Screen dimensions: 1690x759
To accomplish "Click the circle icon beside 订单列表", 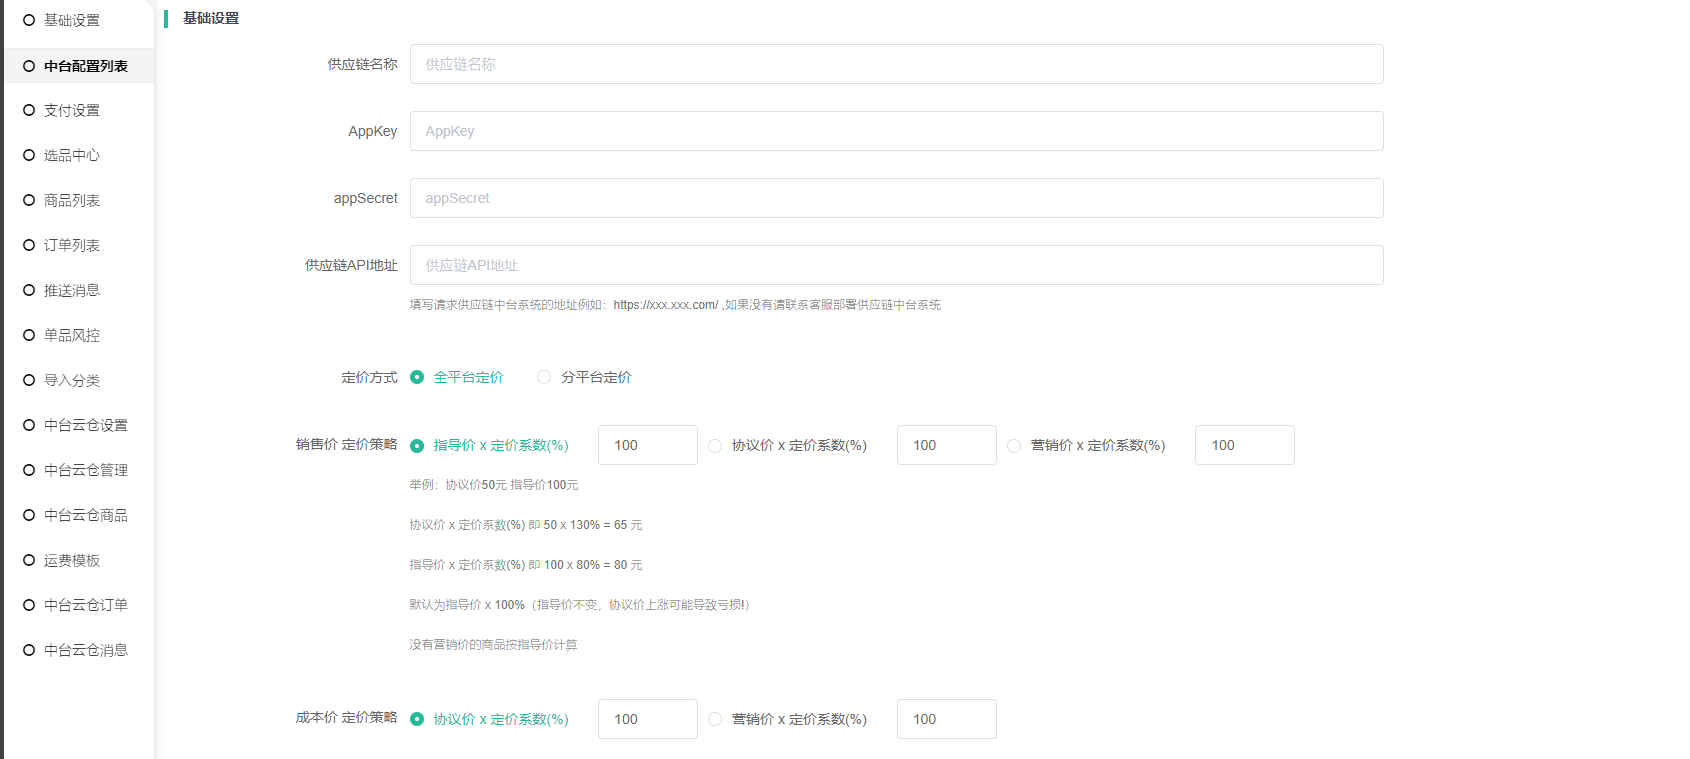I will coord(29,245).
